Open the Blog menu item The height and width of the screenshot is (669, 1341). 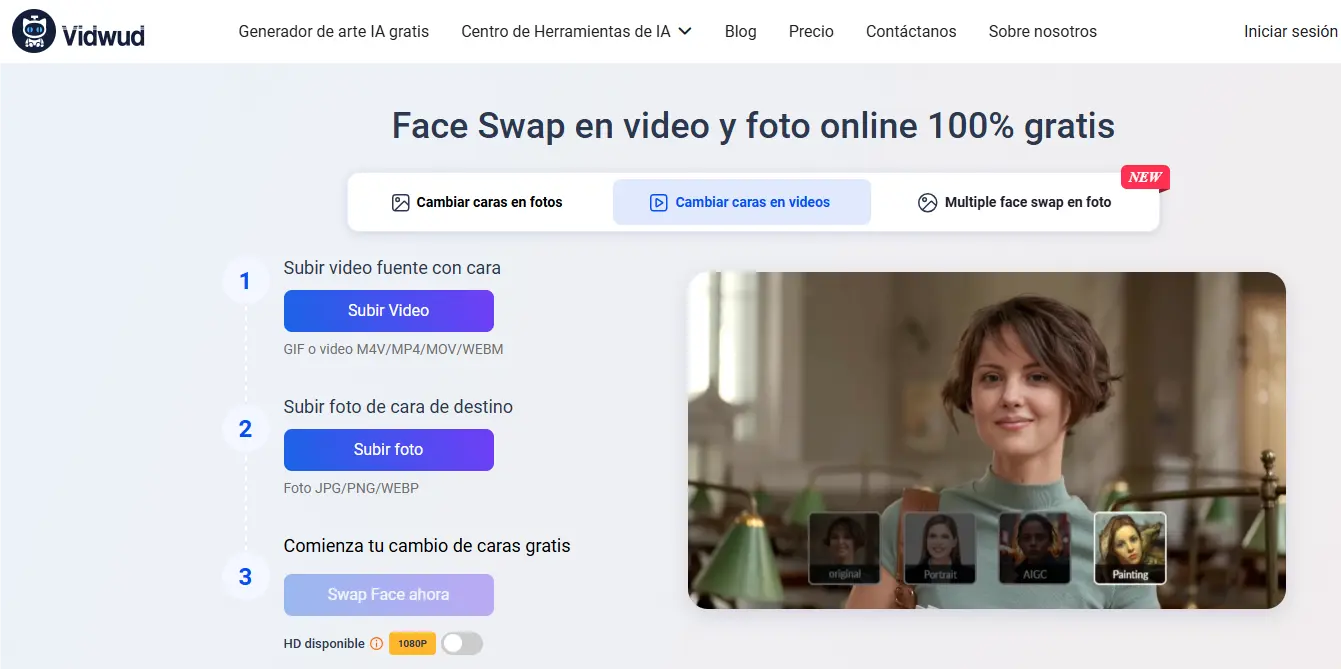[740, 31]
